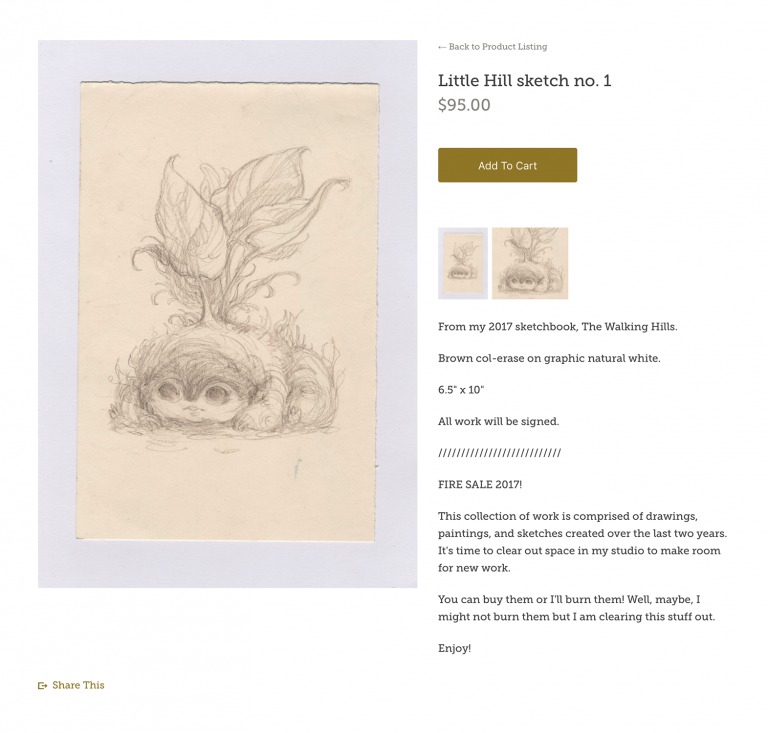The image size is (768, 733).
Task: Select the second thumbnail showing the close-up
Action: 530,263
